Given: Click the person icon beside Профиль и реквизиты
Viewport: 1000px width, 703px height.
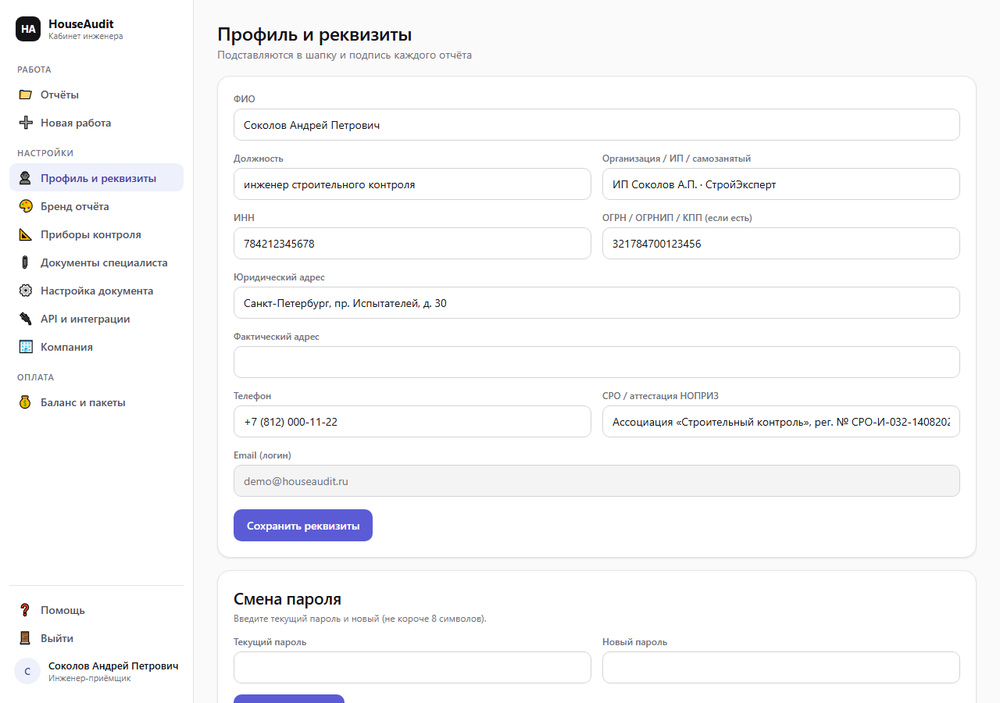Looking at the screenshot, I should (26, 178).
